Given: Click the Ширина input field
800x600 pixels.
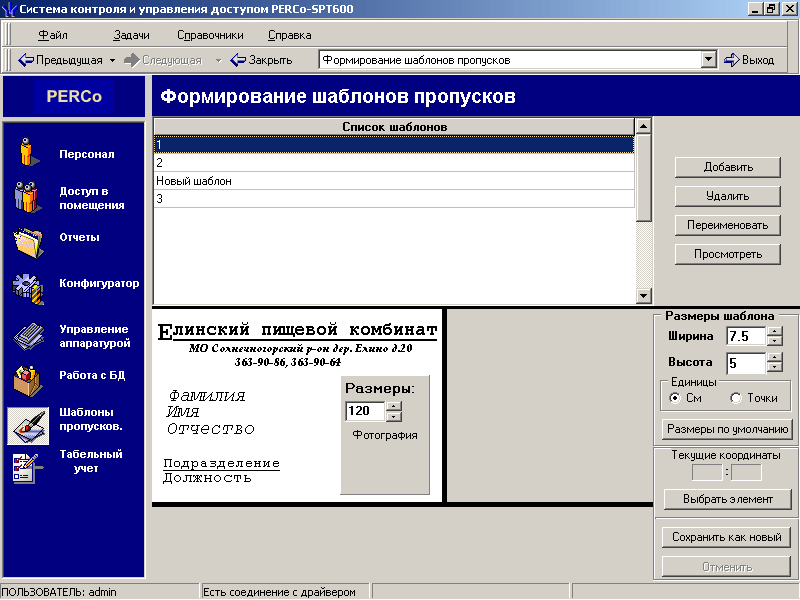Looking at the screenshot, I should [x=745, y=336].
